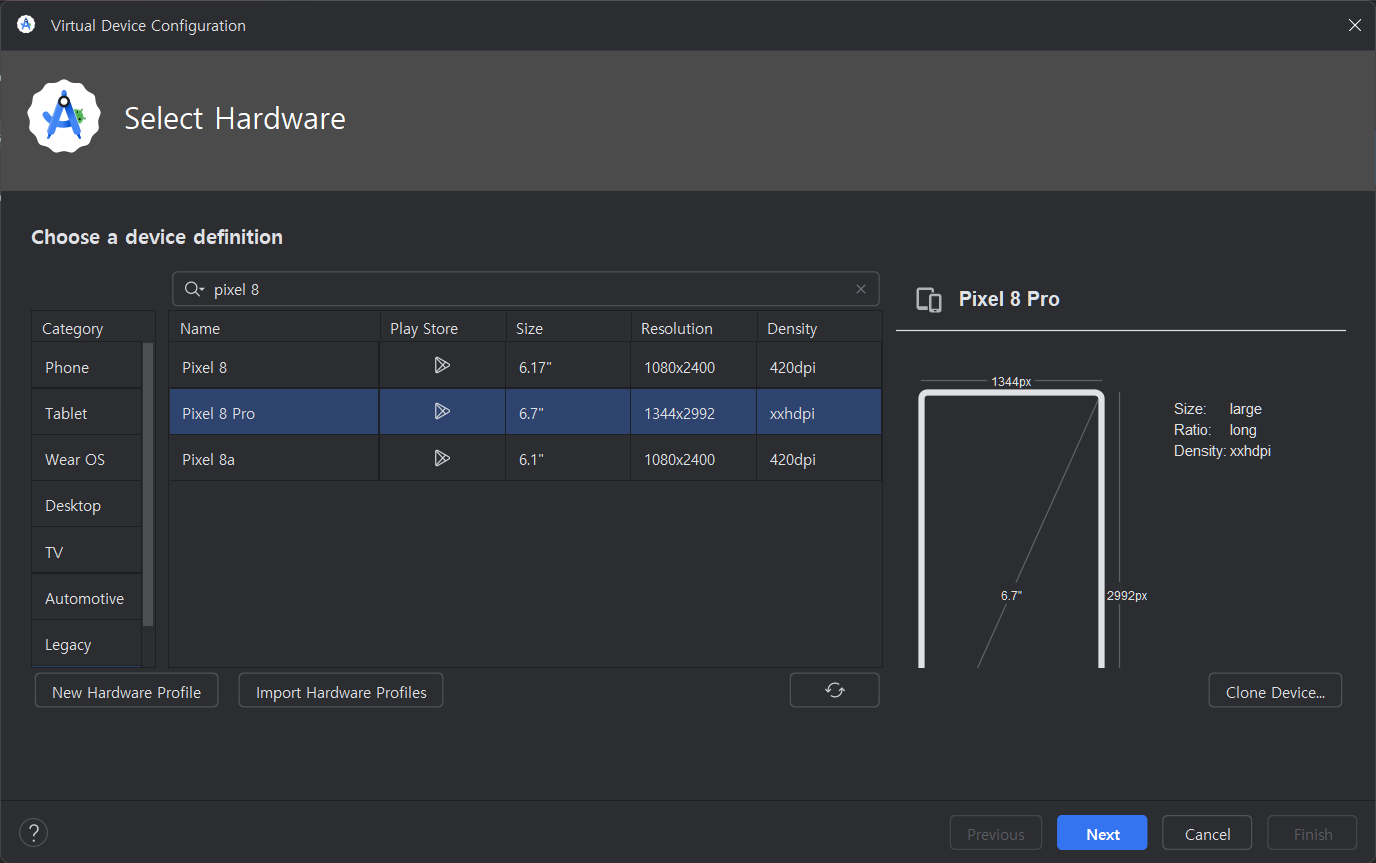The height and width of the screenshot is (863, 1376).
Task: Click the 6.7" size cell in the table
Action: pyautogui.click(x=568, y=412)
